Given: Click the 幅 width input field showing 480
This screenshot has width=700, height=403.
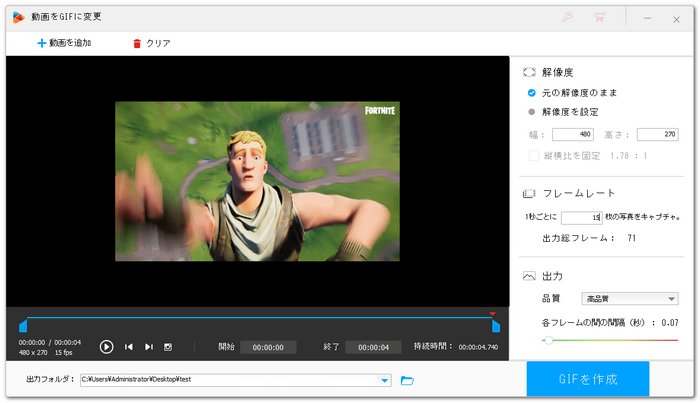Looking at the screenshot, I should (x=573, y=134).
